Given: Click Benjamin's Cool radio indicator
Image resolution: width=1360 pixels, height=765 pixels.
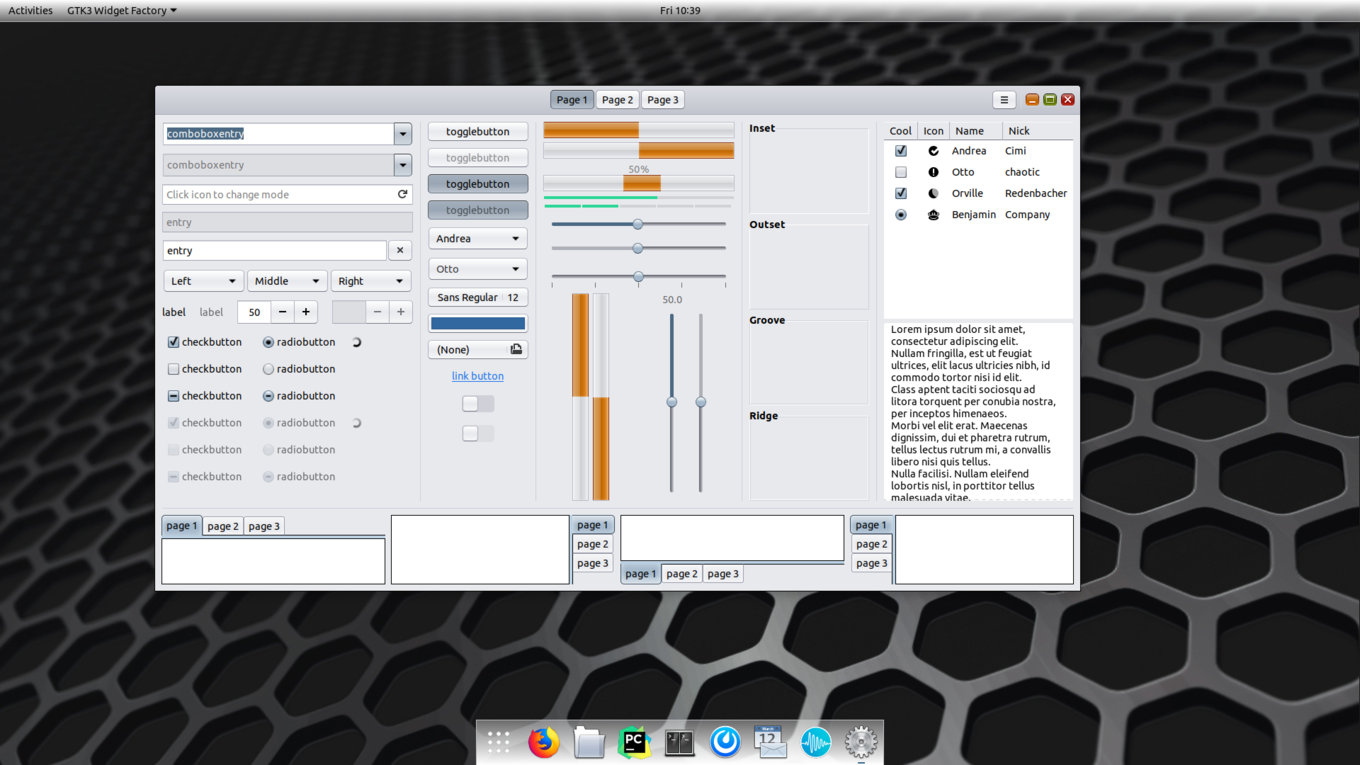Looking at the screenshot, I should click(901, 215).
